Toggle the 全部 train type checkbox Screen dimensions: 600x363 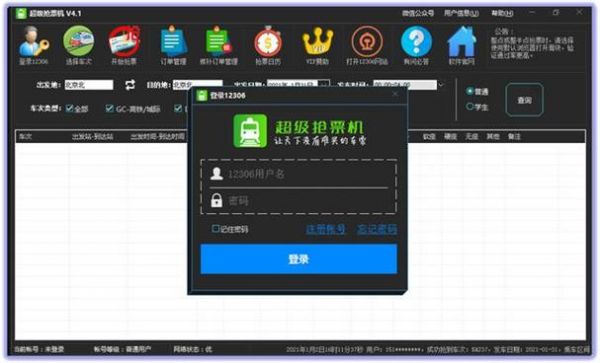click(x=69, y=109)
